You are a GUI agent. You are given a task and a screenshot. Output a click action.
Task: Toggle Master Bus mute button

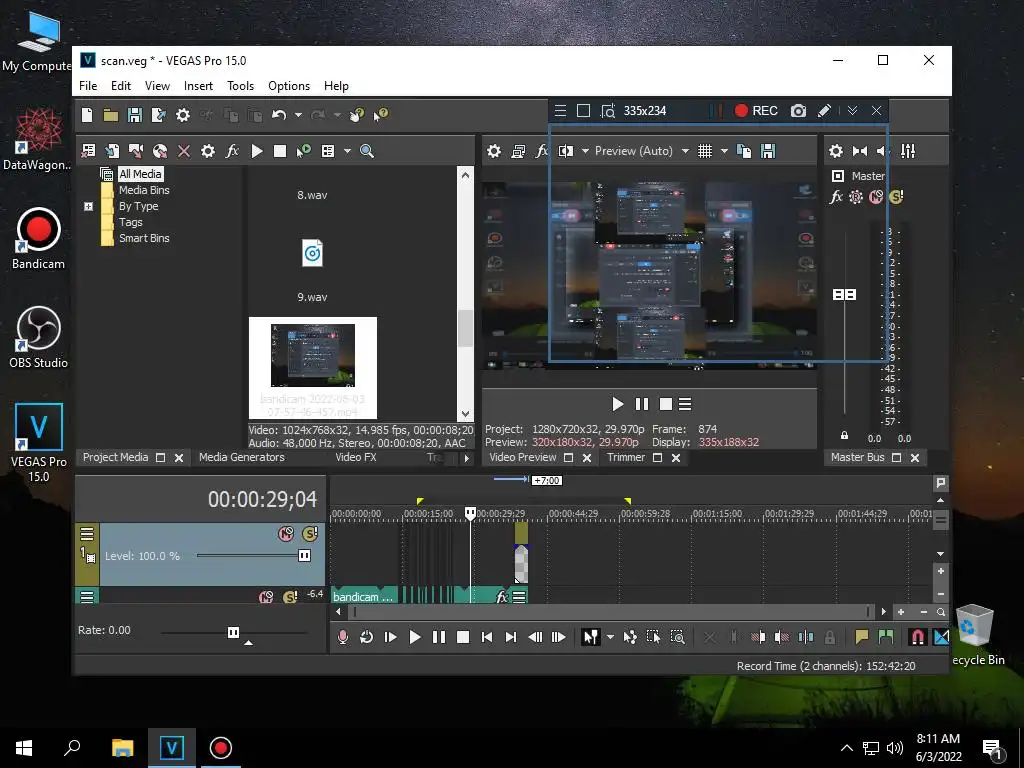[876, 197]
